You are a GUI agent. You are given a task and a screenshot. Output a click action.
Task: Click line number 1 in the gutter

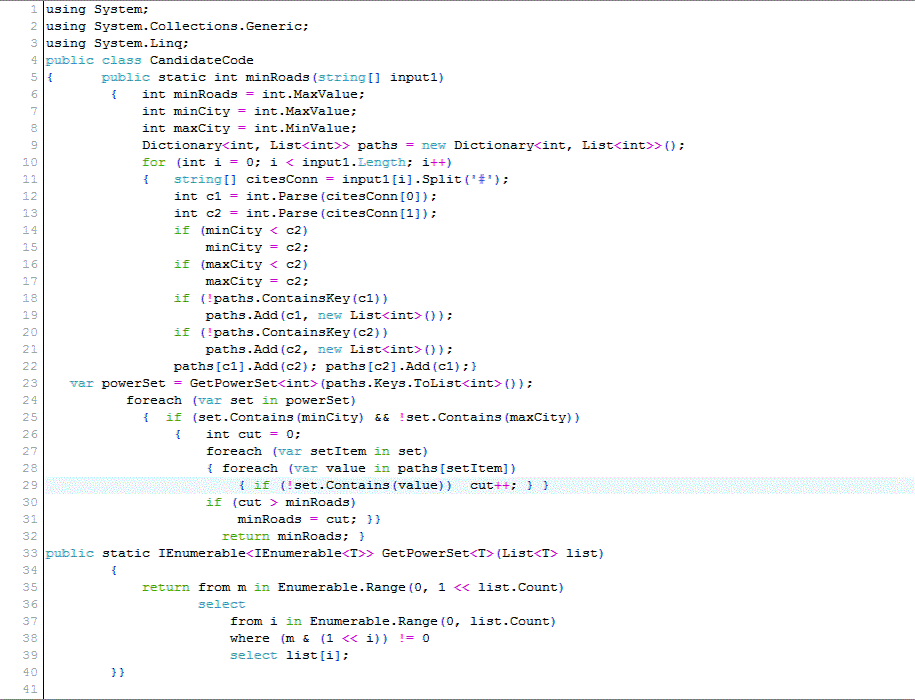click(33, 9)
